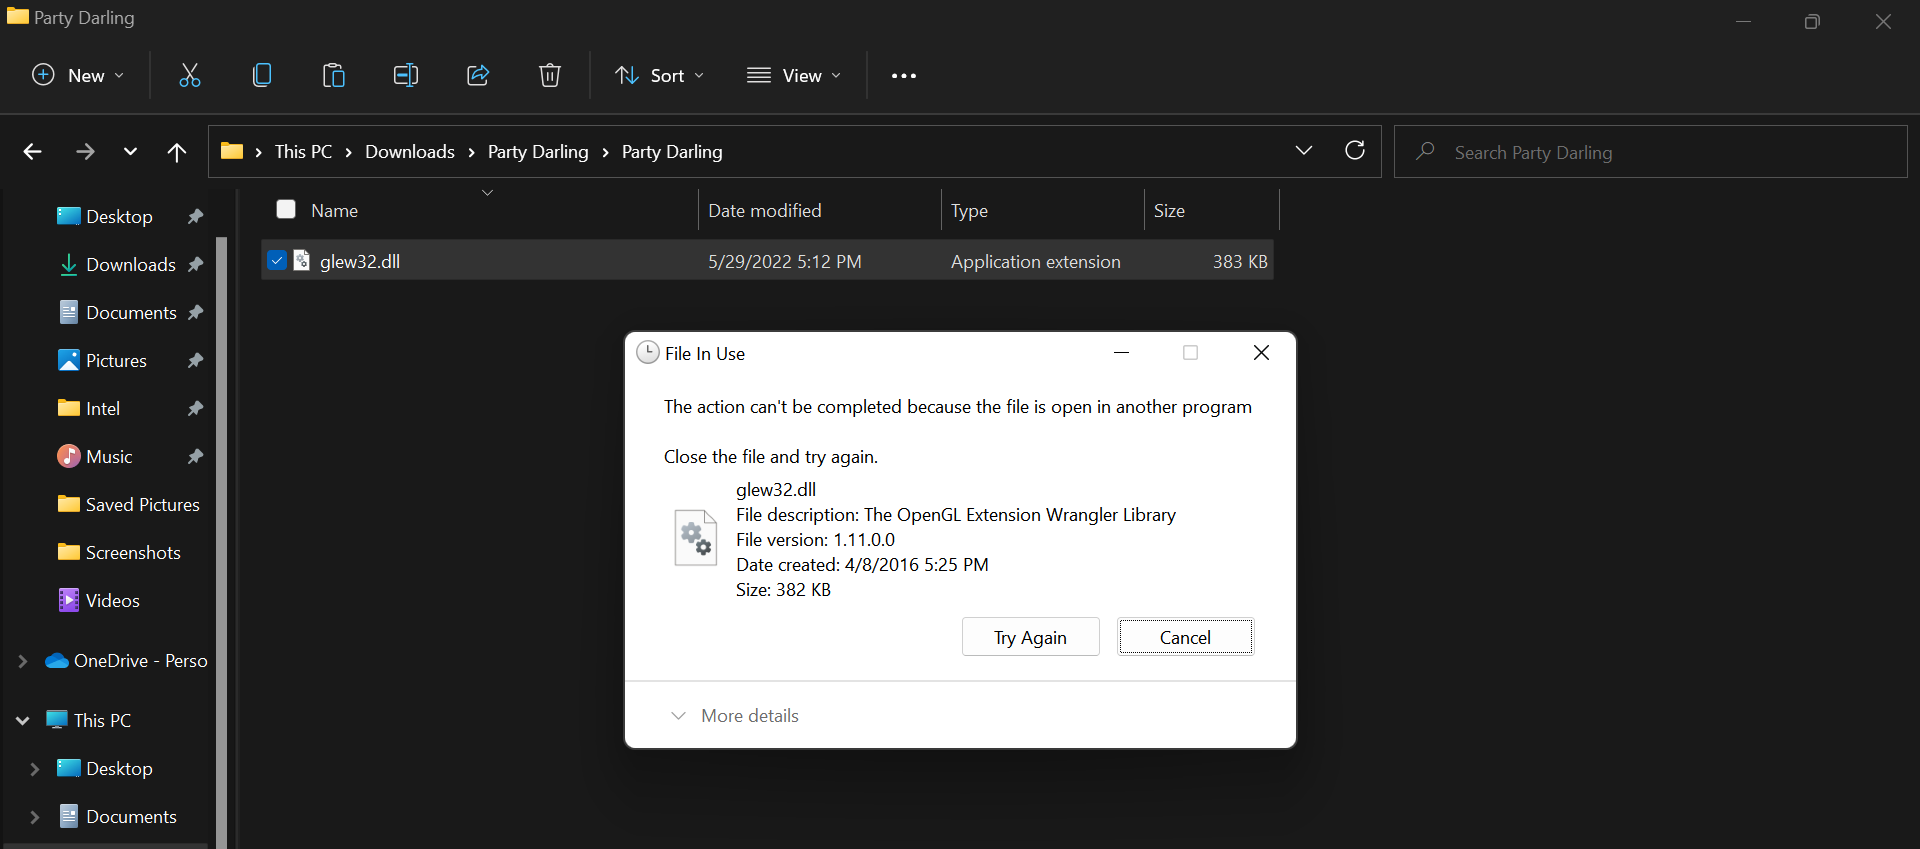Click the pin icon beside Music
Viewport: 1920px width, 849px height.
[x=195, y=456]
